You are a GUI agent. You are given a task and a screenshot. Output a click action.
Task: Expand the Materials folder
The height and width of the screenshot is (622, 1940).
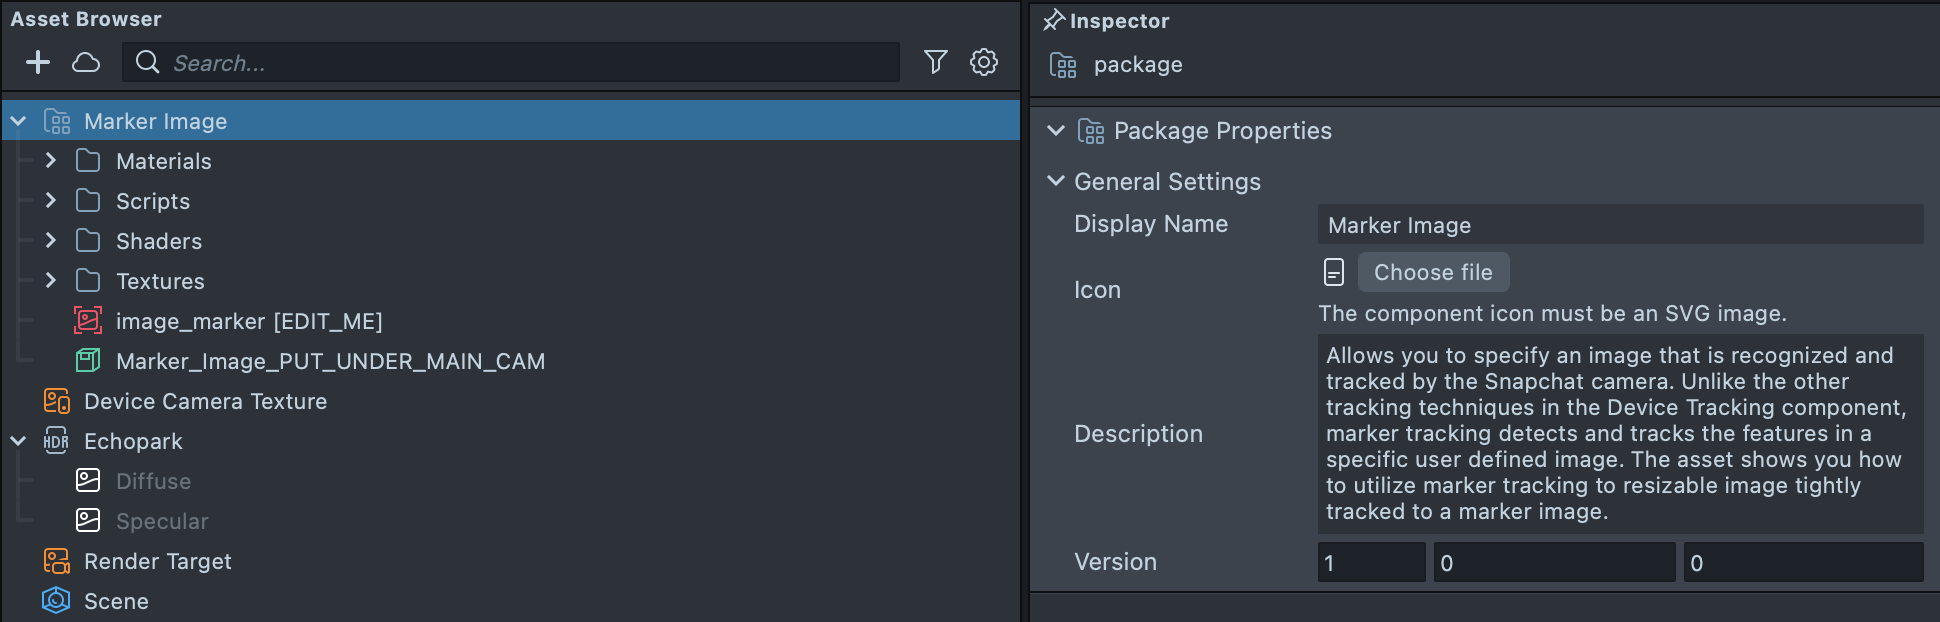tap(51, 161)
